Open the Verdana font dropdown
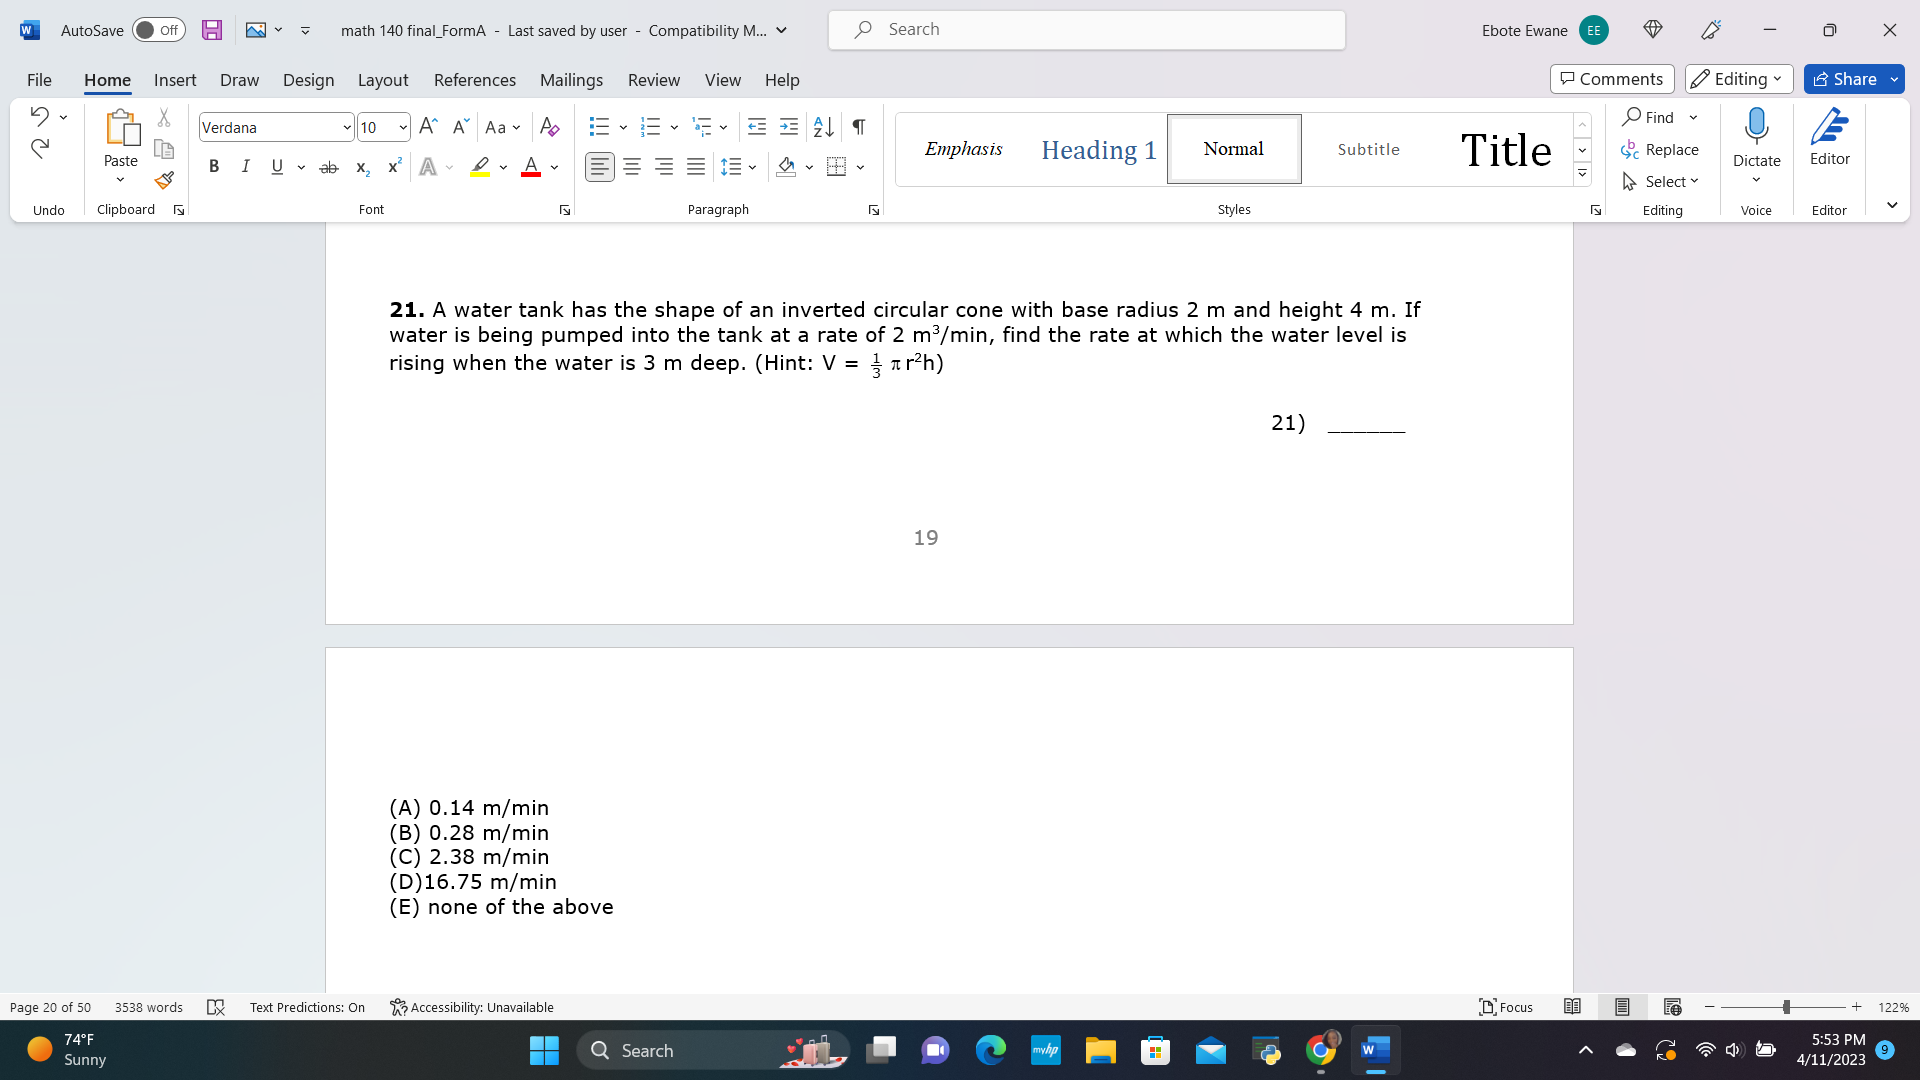1920x1080 pixels. point(346,127)
